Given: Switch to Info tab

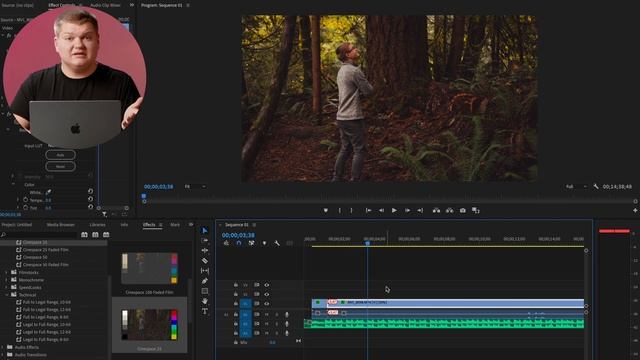Looking at the screenshot, I should (x=124, y=225).
